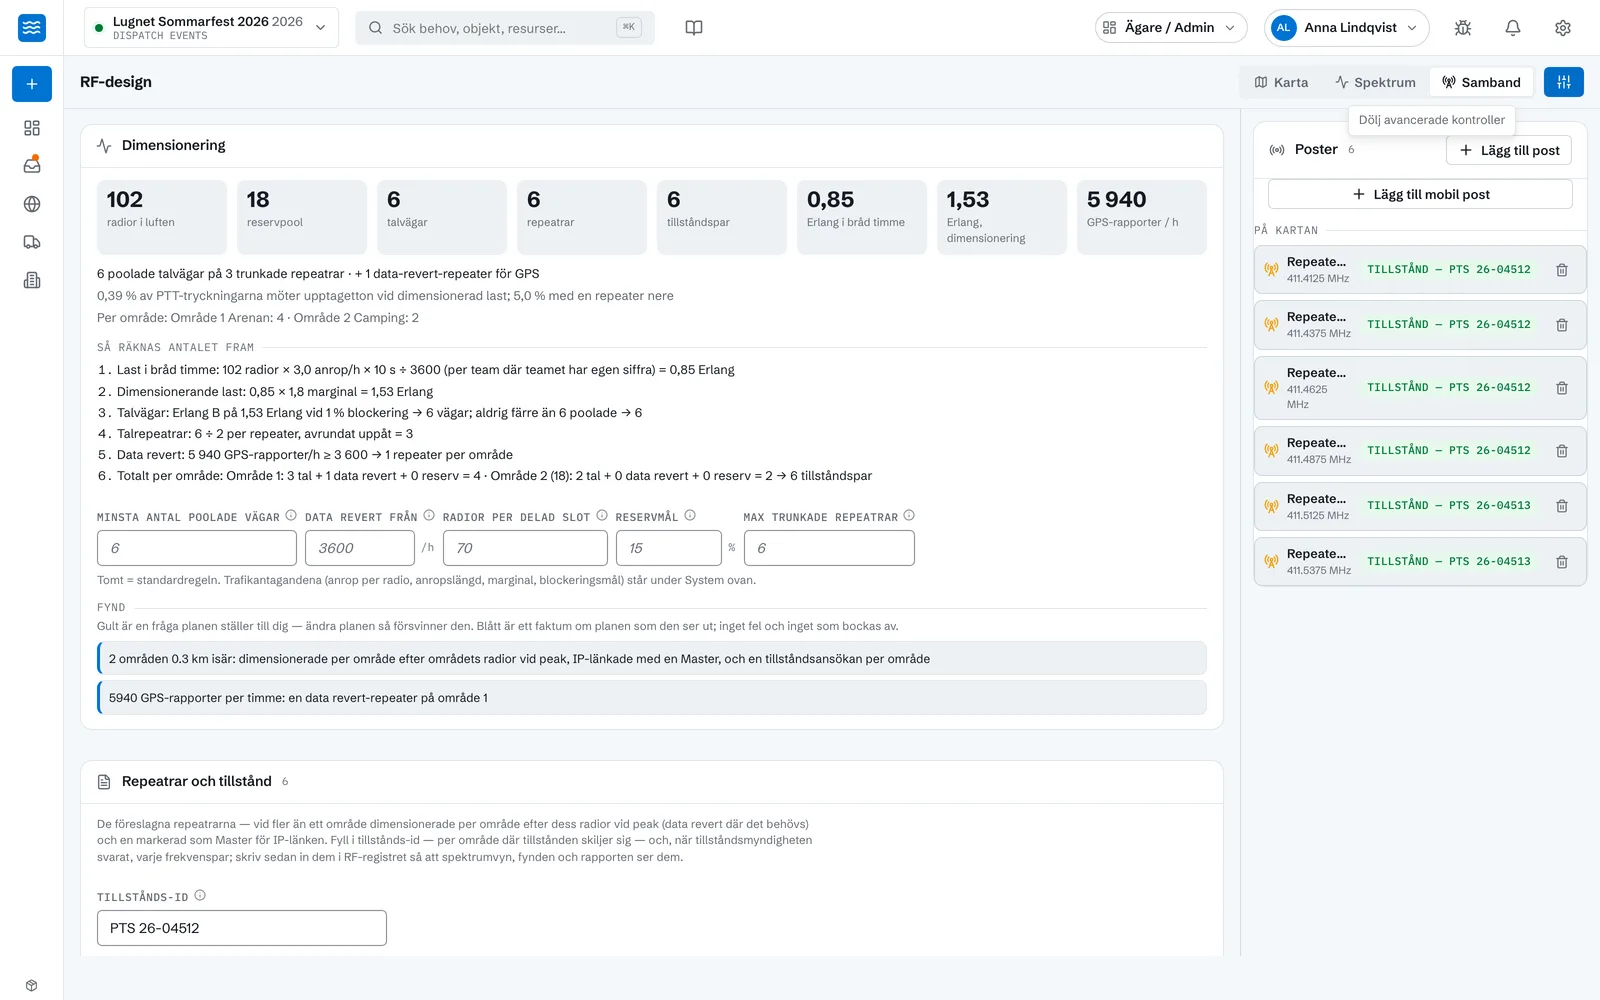Expand the Lugnet Sommarfest 2026 event selector
Screen dimensions: 1600x1000
[x=211, y=28]
